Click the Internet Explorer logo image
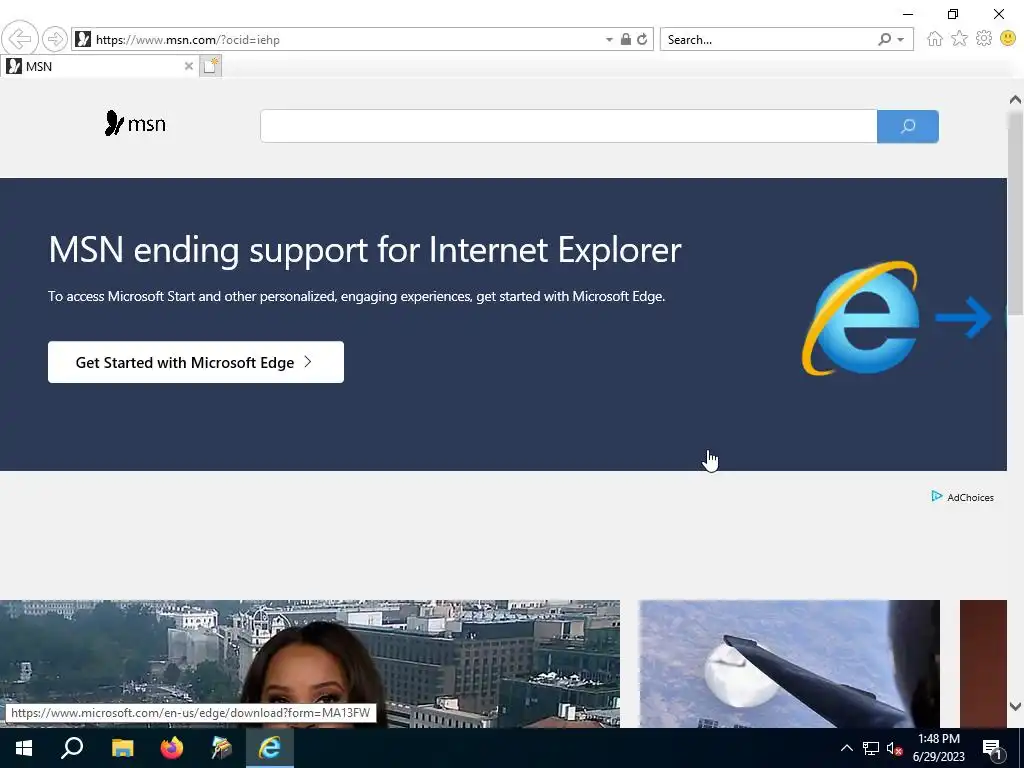The height and width of the screenshot is (768, 1024). (x=861, y=319)
